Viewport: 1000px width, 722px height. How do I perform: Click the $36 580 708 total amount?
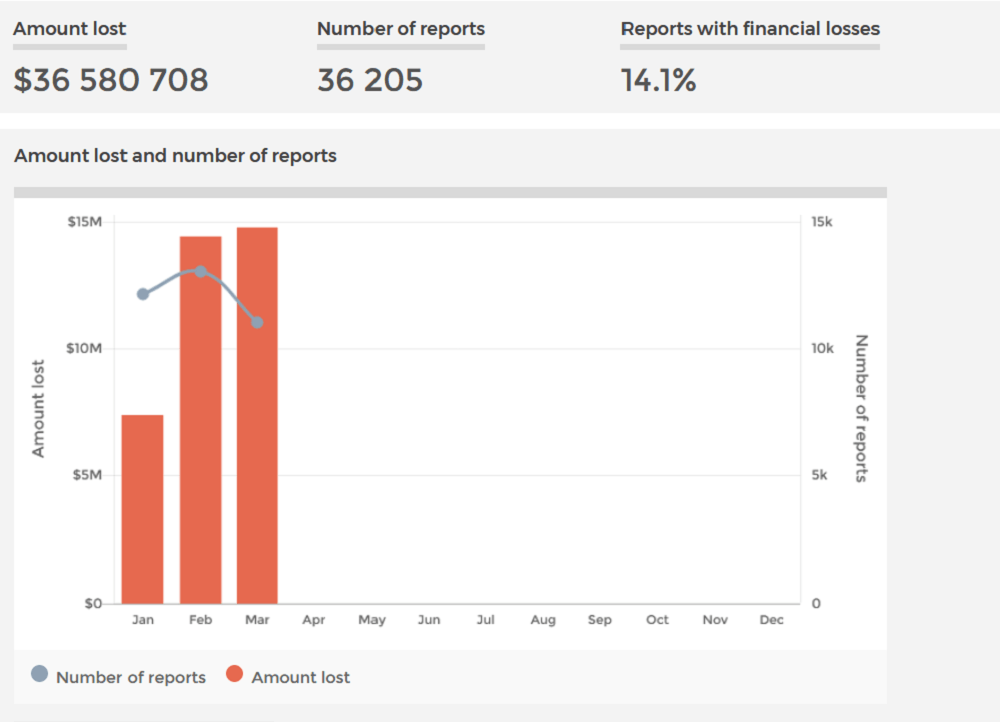coord(111,80)
